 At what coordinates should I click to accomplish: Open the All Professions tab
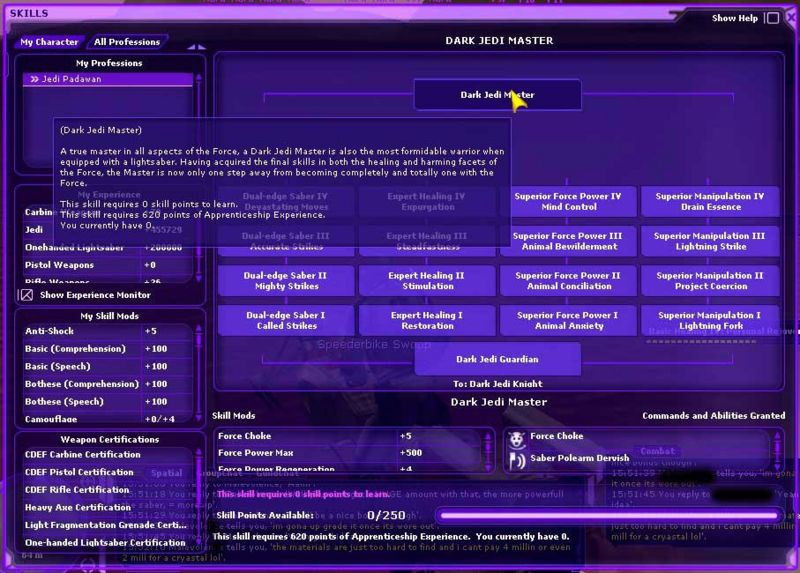[127, 42]
